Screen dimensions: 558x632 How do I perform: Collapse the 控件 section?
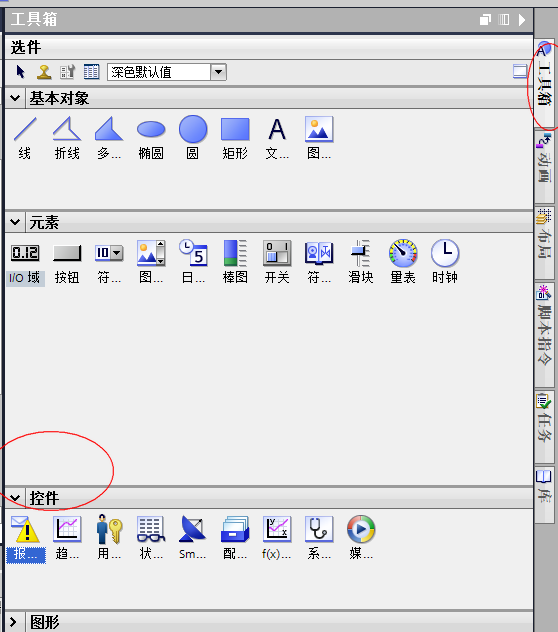pos(15,498)
